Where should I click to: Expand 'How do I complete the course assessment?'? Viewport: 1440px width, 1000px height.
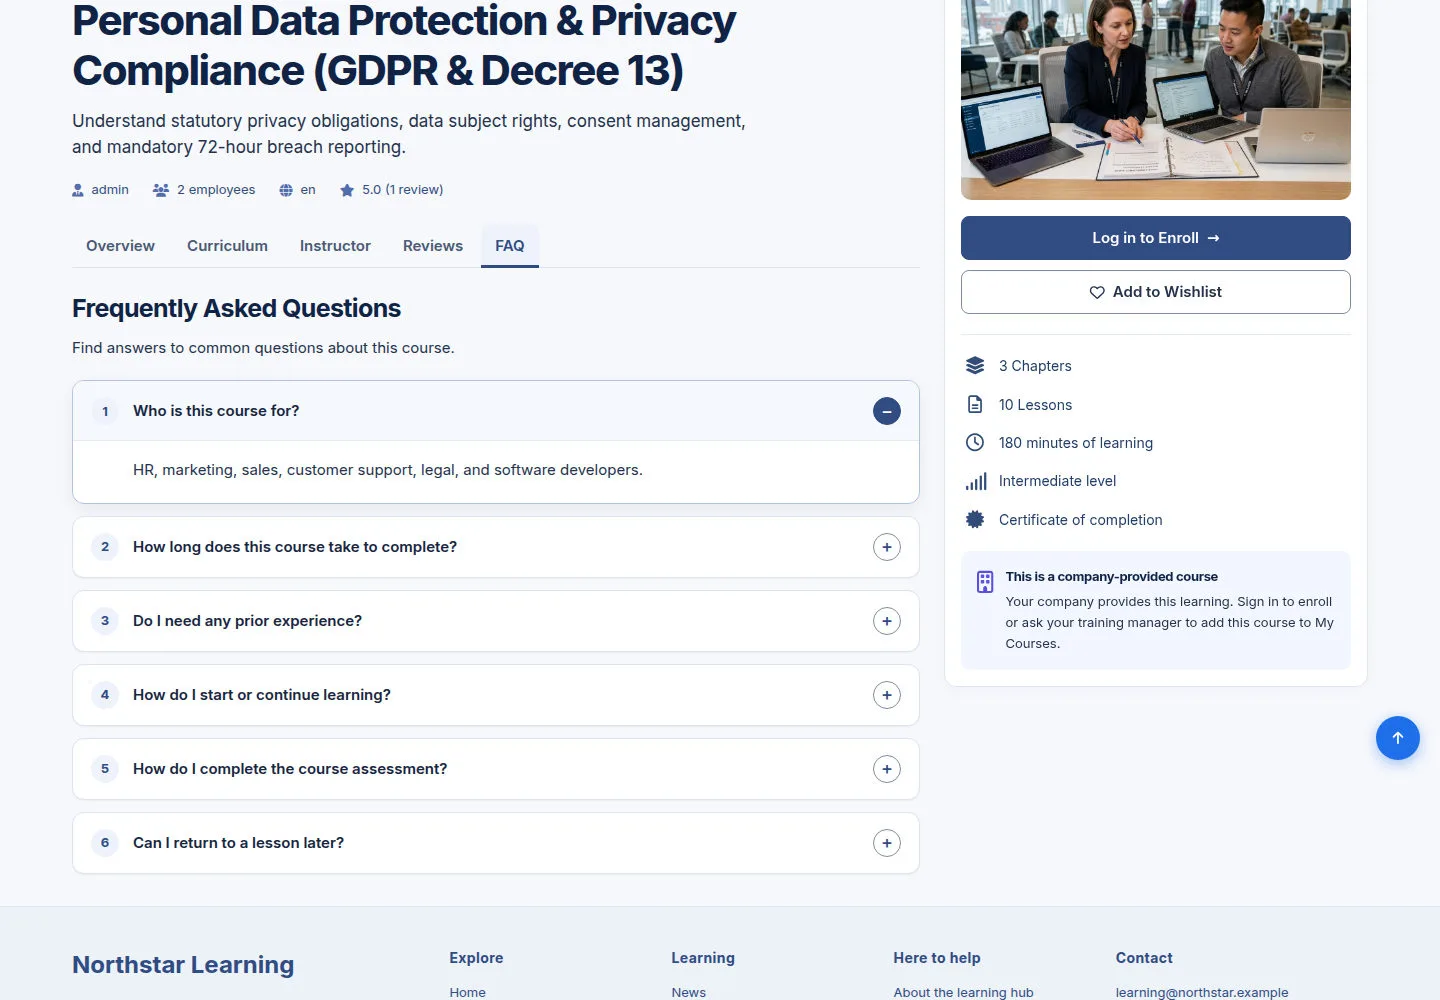pyautogui.click(x=887, y=769)
